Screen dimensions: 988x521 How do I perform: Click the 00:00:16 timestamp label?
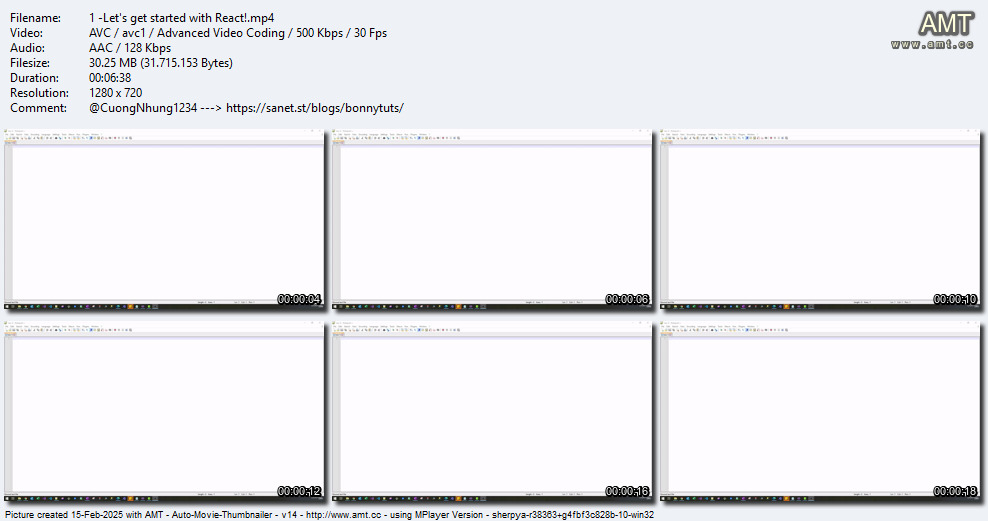627,491
